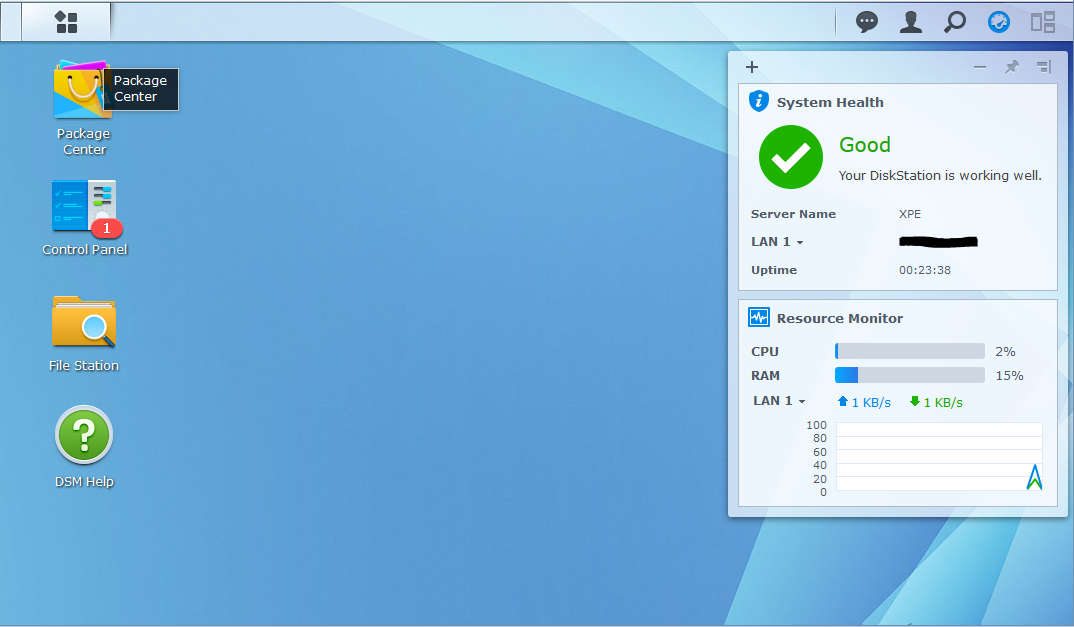
Task: Open the pilot view layout icon
Action: point(1042,22)
